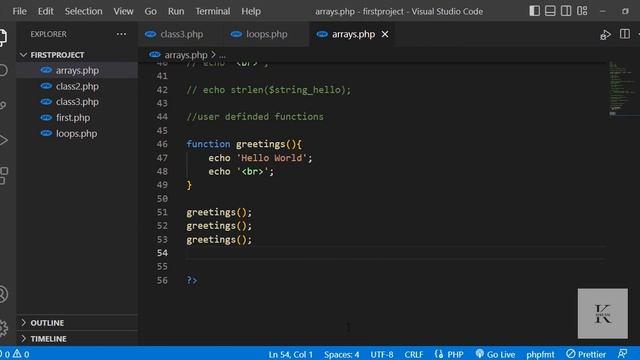Click the Go Live status item
Image resolution: width=640 pixels, height=360 pixels.
pyautogui.click(x=495, y=354)
